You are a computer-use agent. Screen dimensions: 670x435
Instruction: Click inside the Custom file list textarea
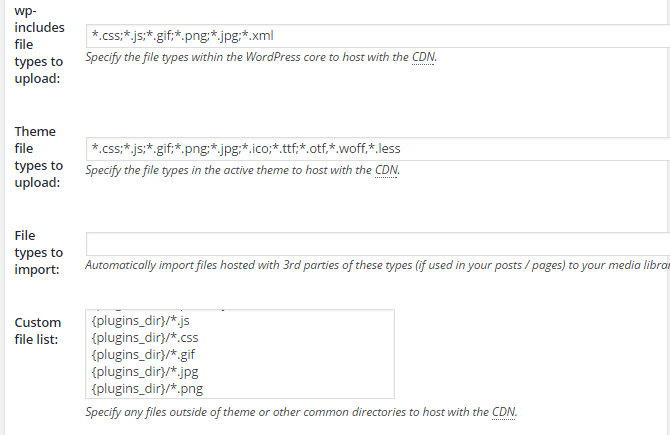(x=240, y=354)
